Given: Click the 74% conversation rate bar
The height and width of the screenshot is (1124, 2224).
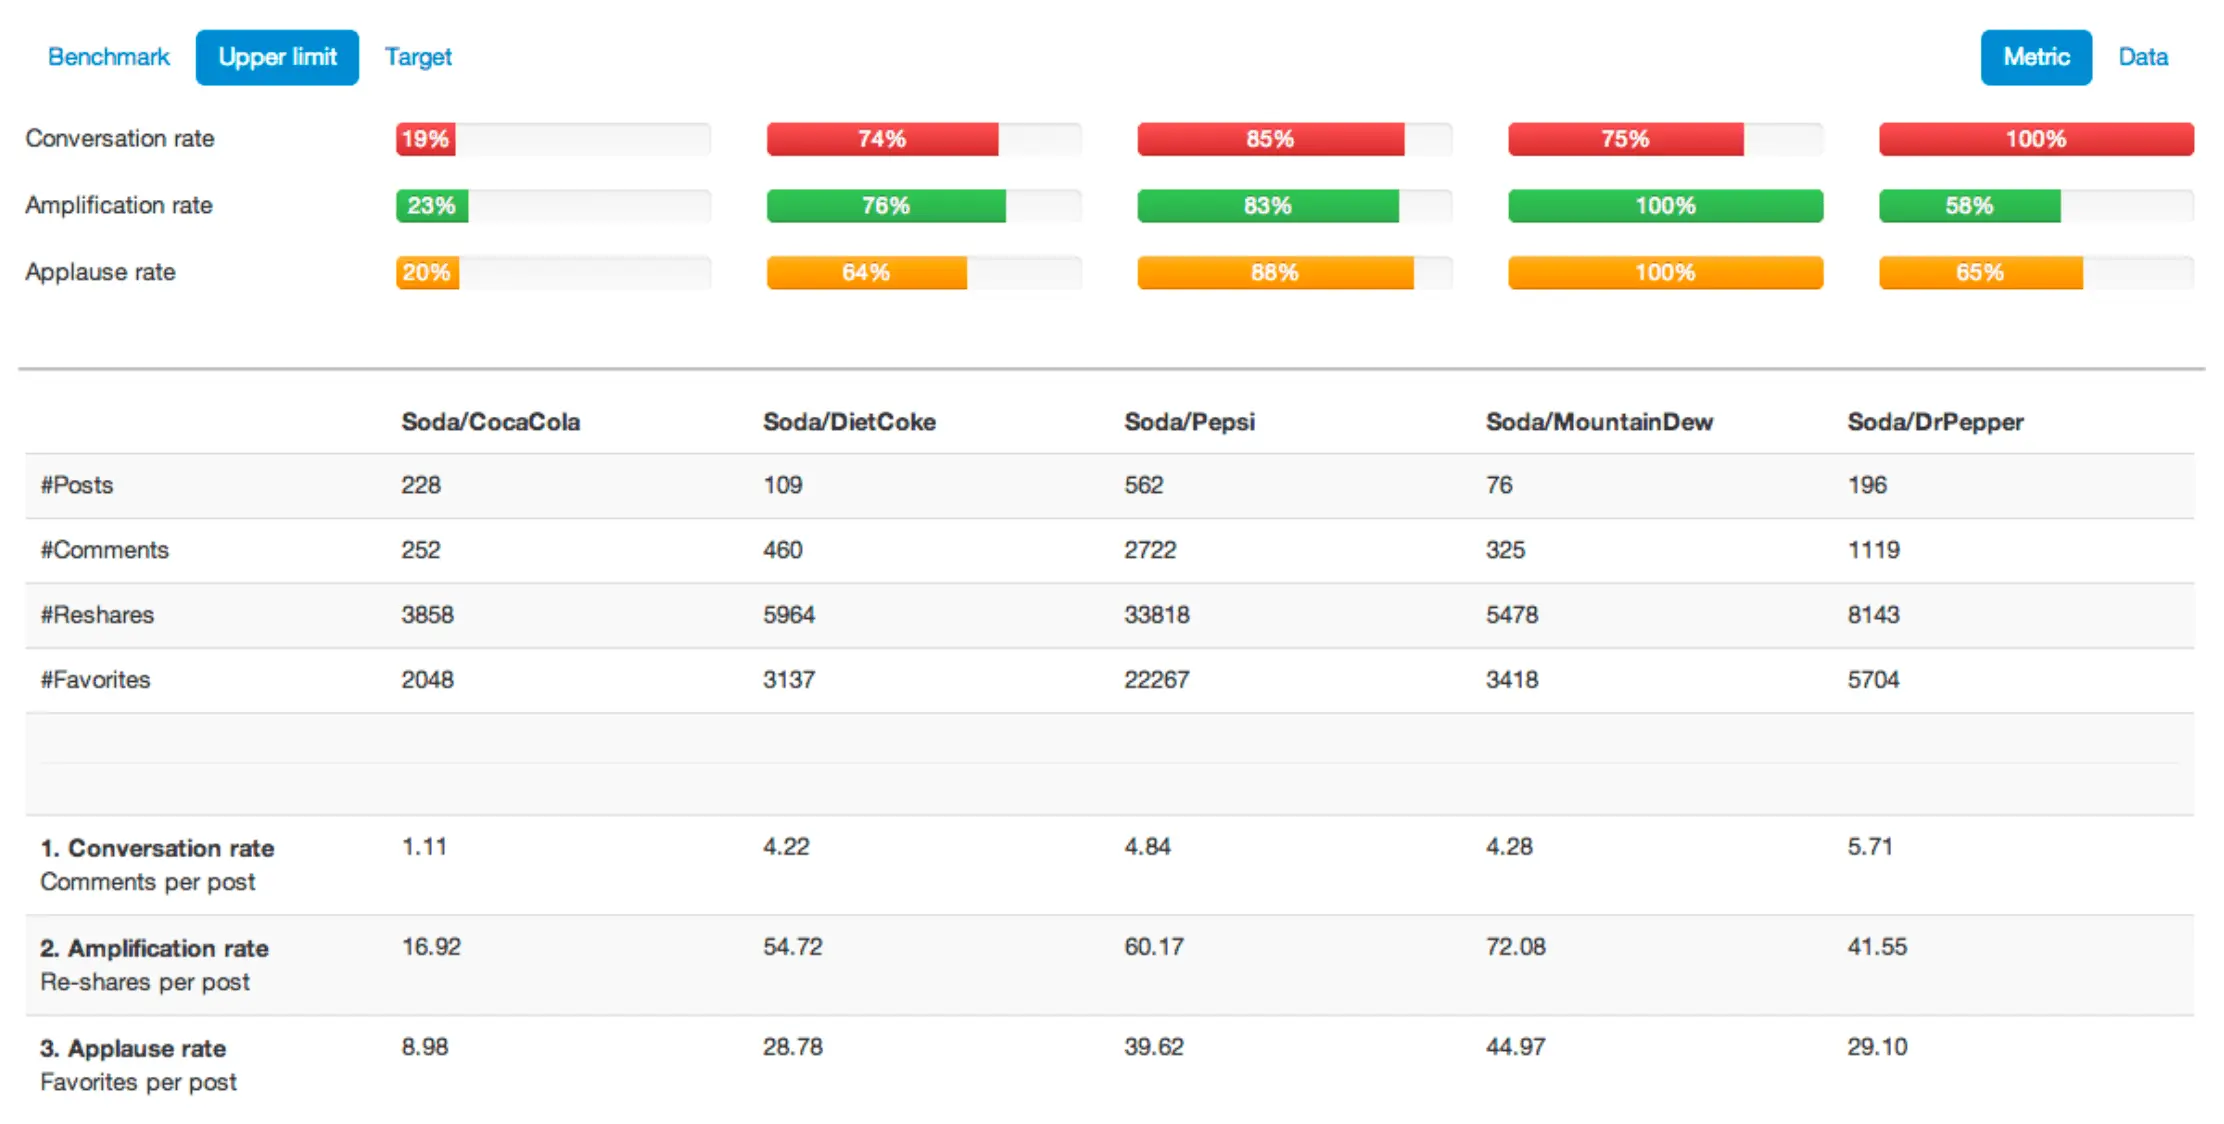Looking at the screenshot, I should coord(882,139).
